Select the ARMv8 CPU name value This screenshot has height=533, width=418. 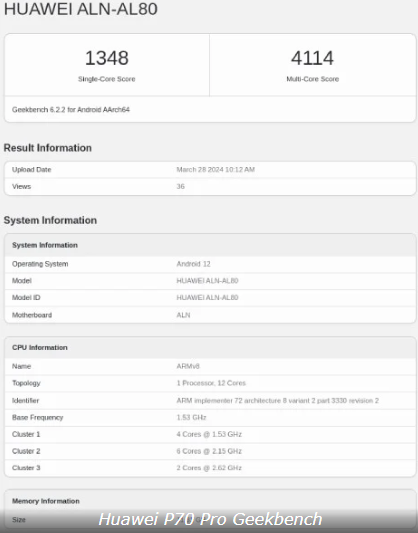188,366
